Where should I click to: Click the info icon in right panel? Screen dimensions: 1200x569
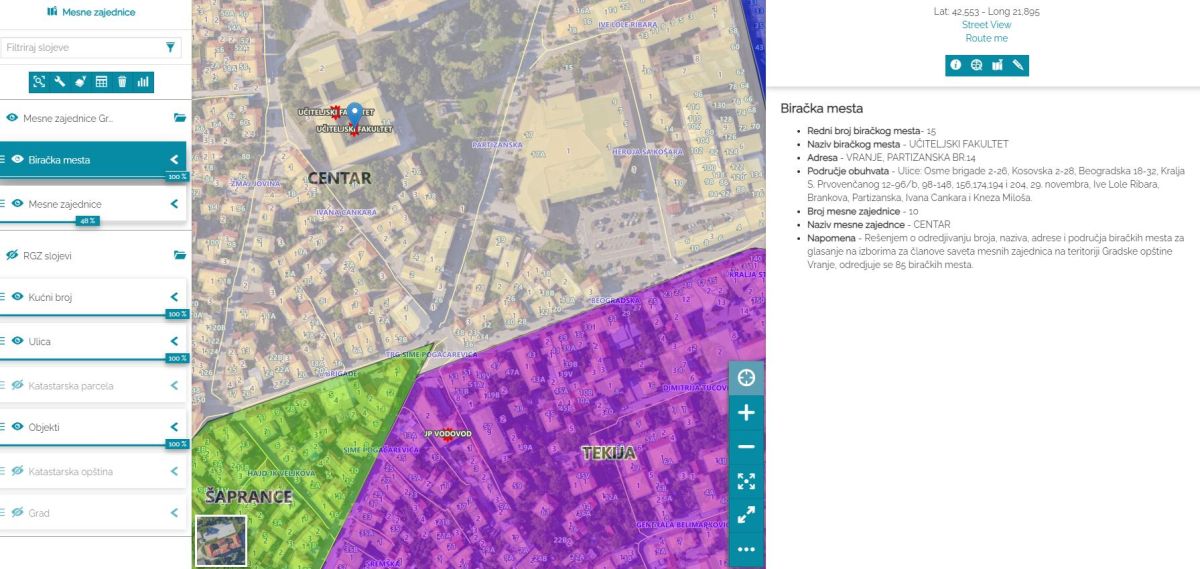tap(955, 65)
